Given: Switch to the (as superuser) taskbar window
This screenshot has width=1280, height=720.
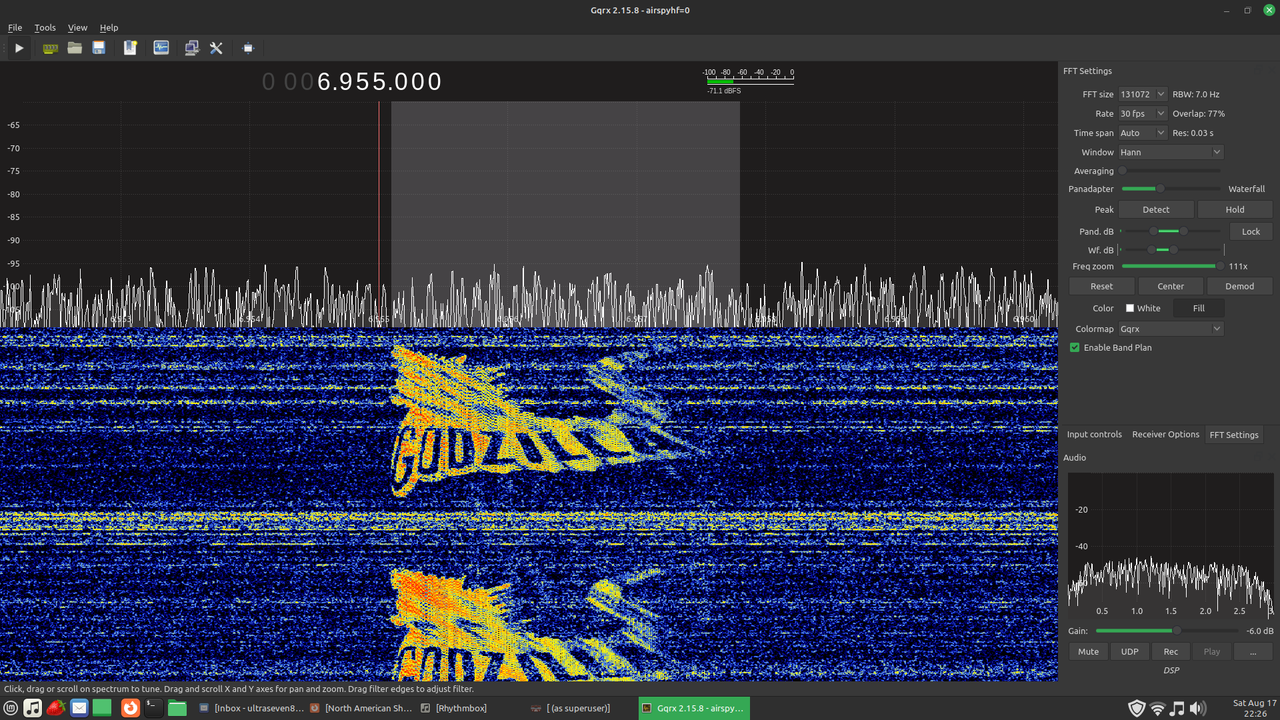Looking at the screenshot, I should 580,708.
